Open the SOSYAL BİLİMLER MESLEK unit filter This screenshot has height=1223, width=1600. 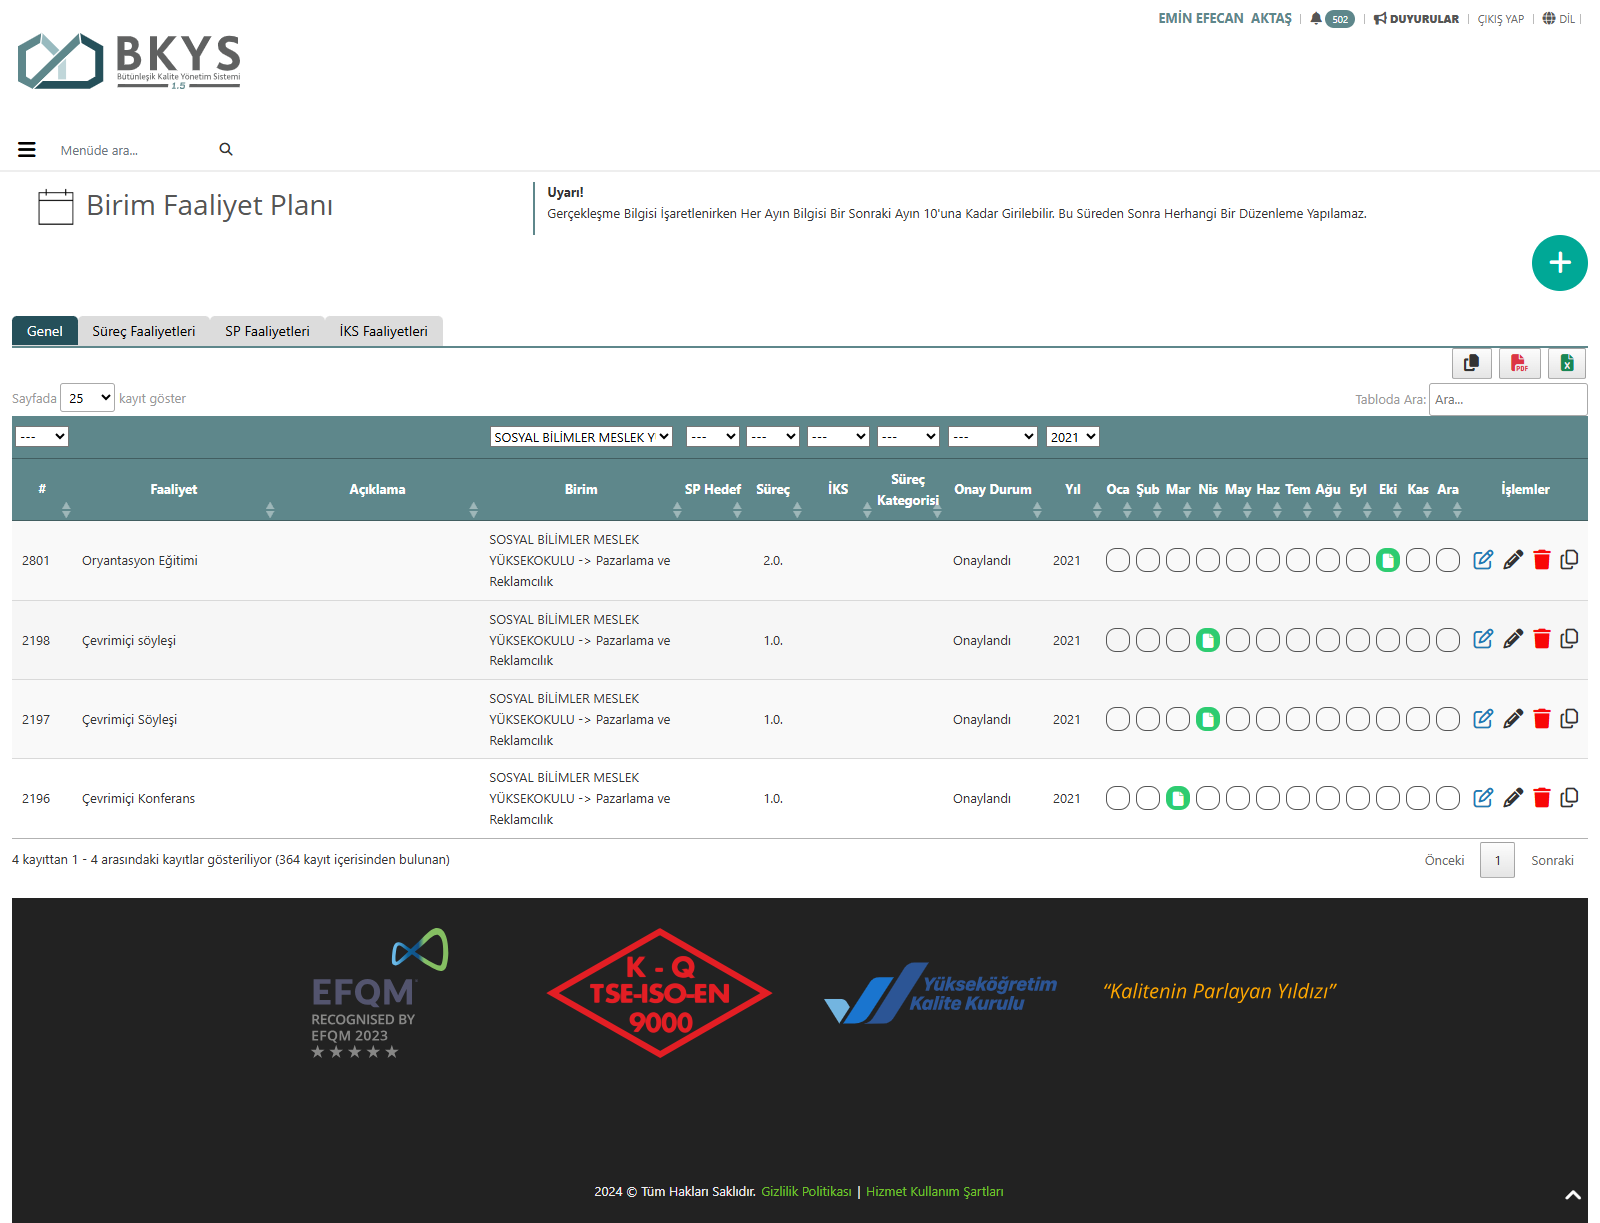click(581, 437)
